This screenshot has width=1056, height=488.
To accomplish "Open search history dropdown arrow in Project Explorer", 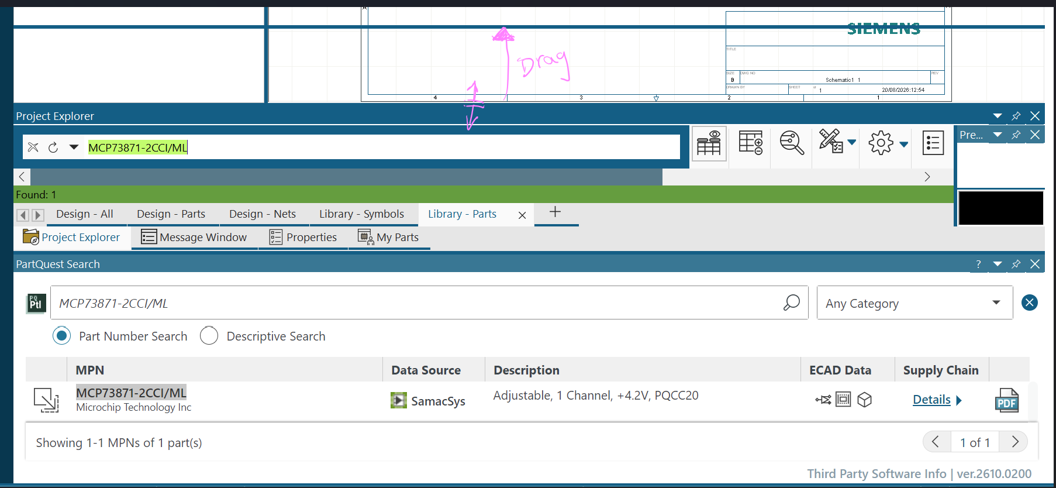I will pos(74,148).
